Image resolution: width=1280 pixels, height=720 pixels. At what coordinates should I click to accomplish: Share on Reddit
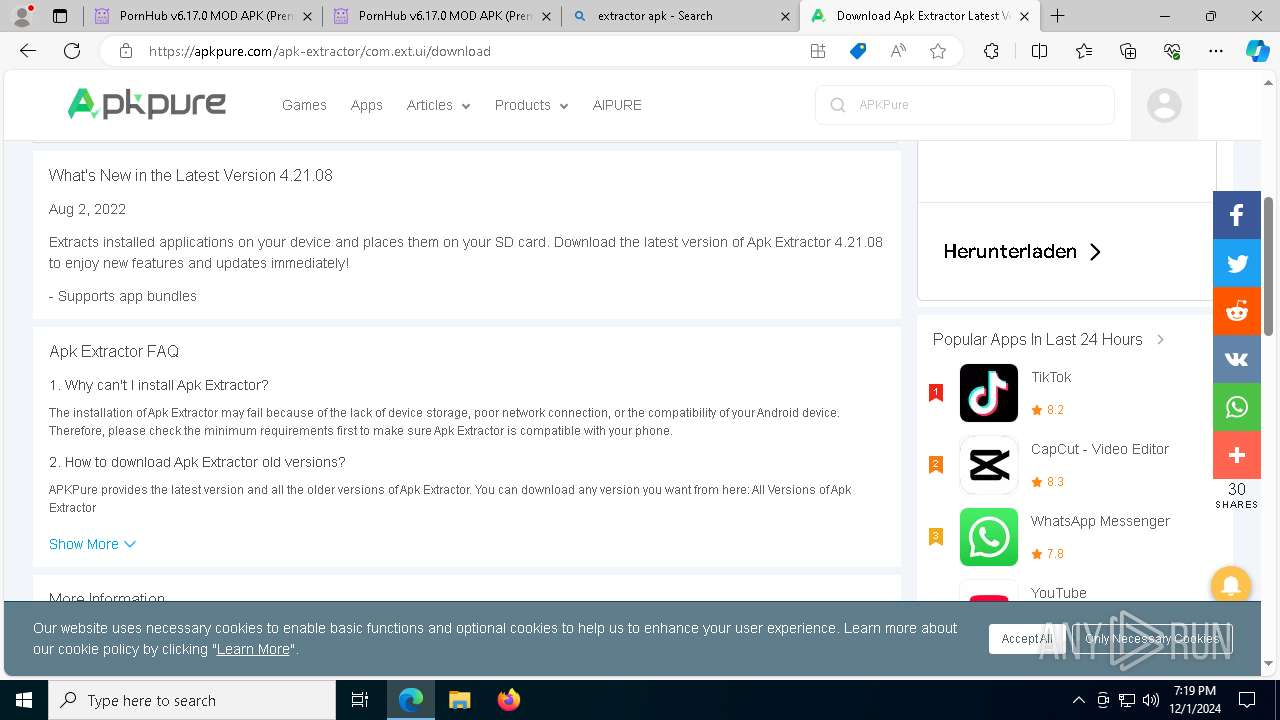click(1237, 311)
